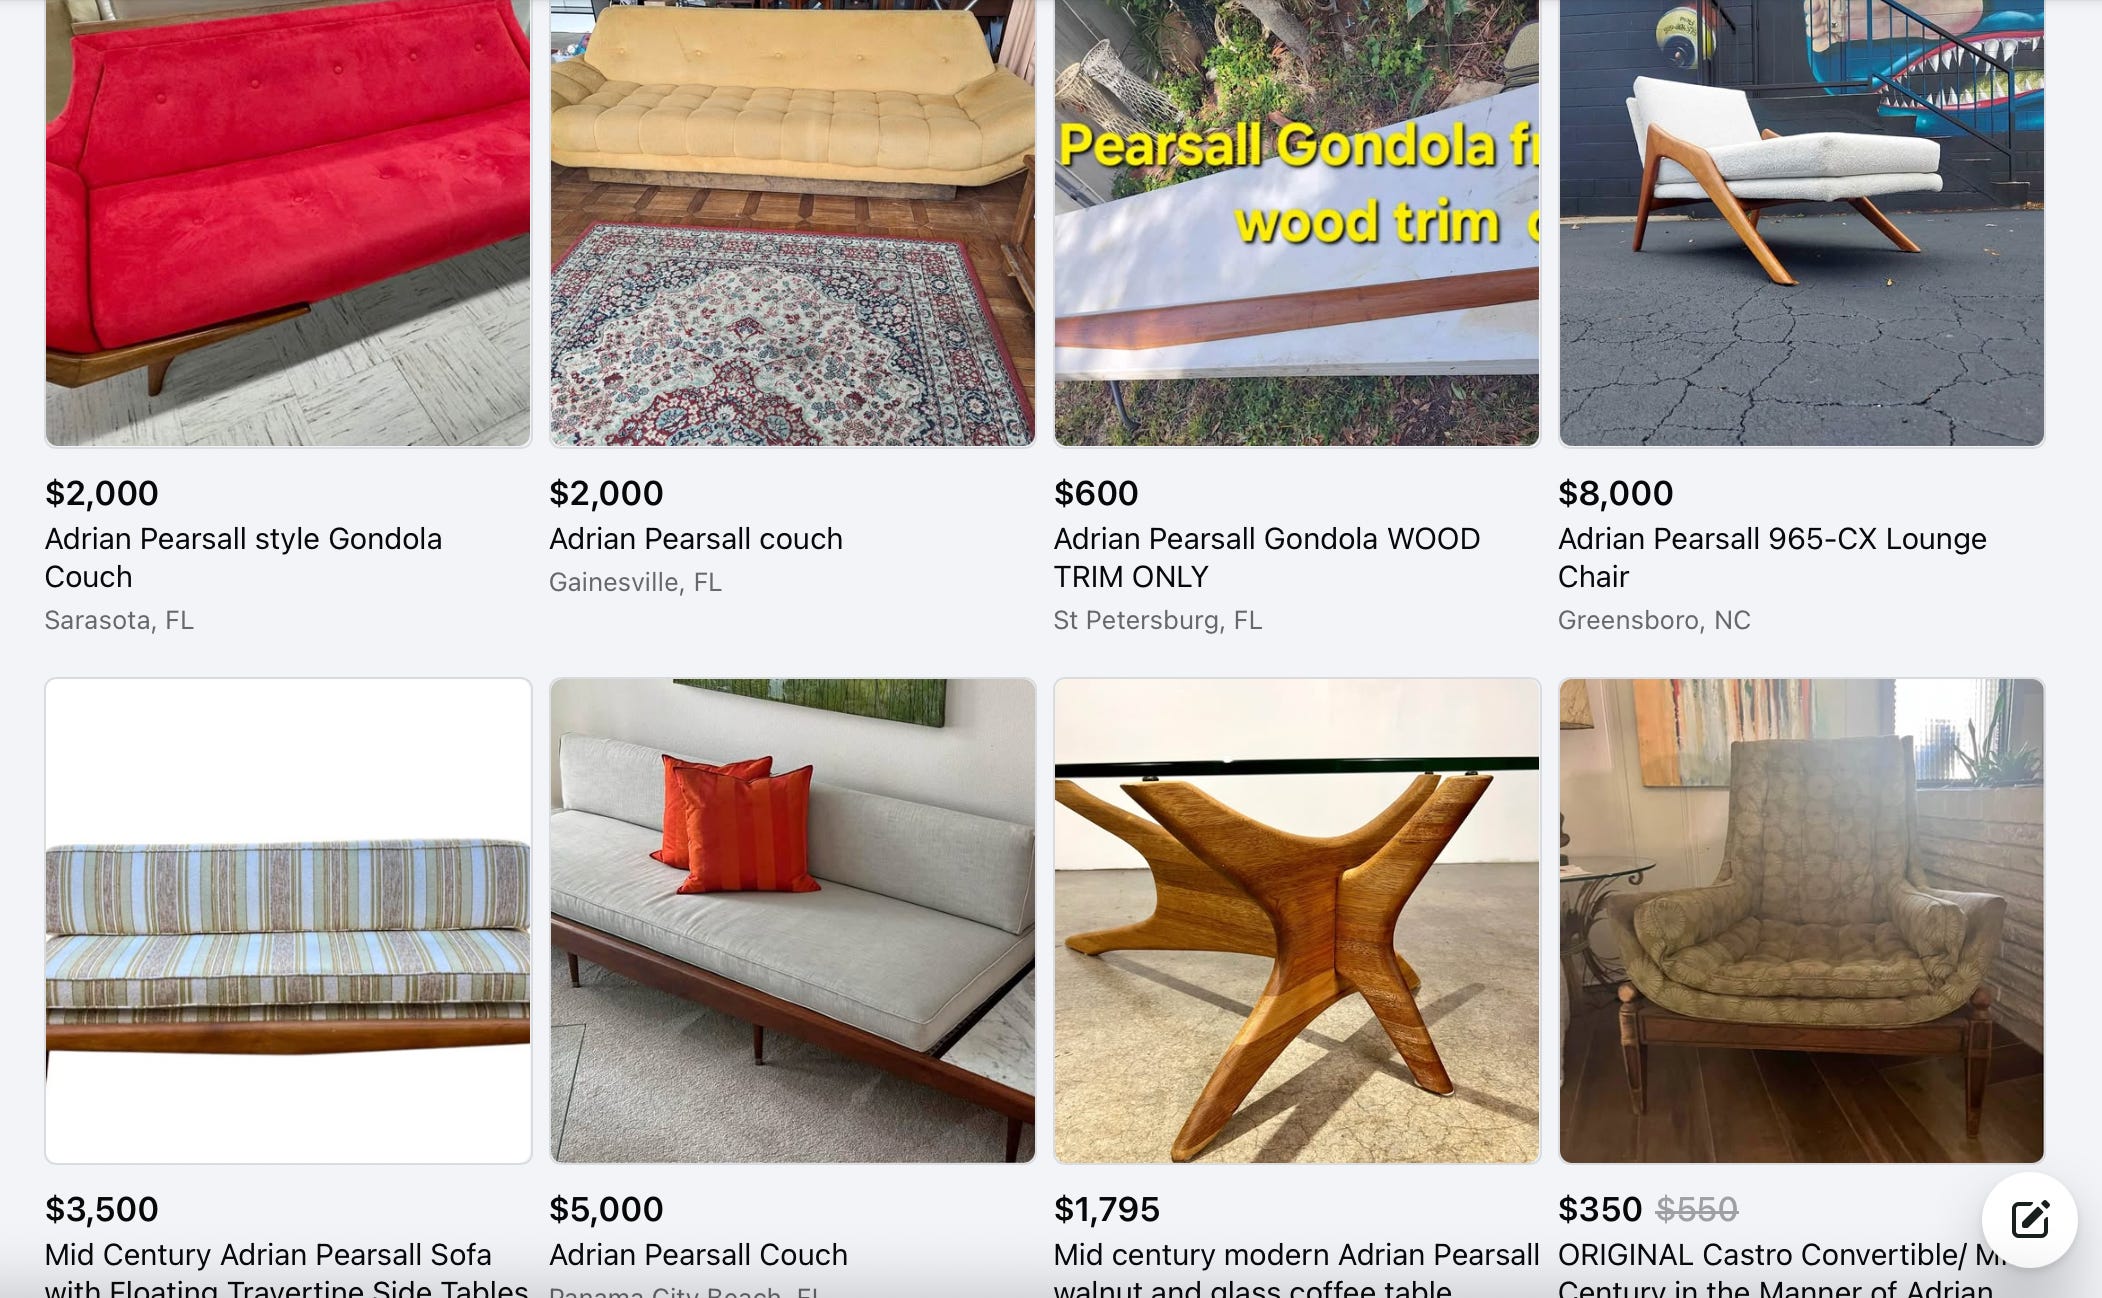The height and width of the screenshot is (1298, 2102).
Task: Open the white lounge chair photo
Action: click(1801, 223)
